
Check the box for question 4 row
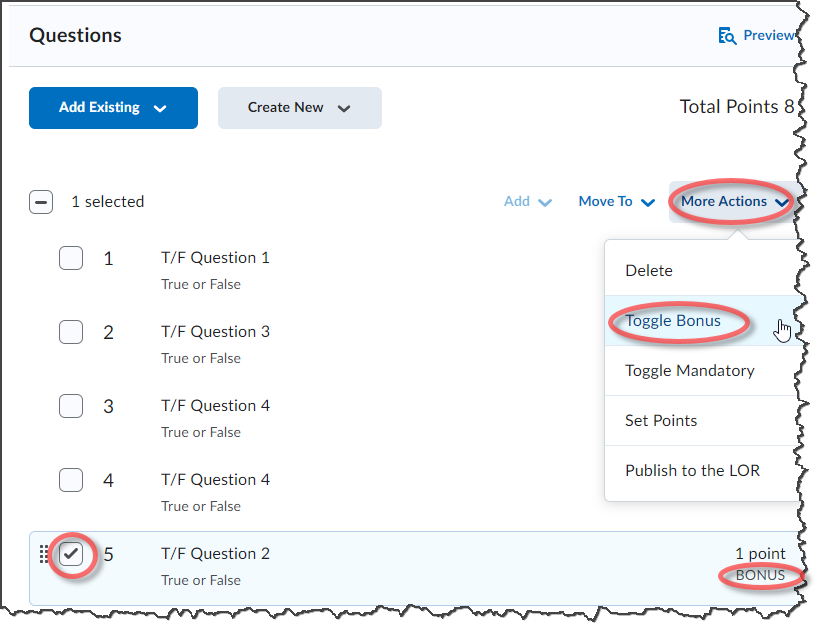[x=71, y=480]
